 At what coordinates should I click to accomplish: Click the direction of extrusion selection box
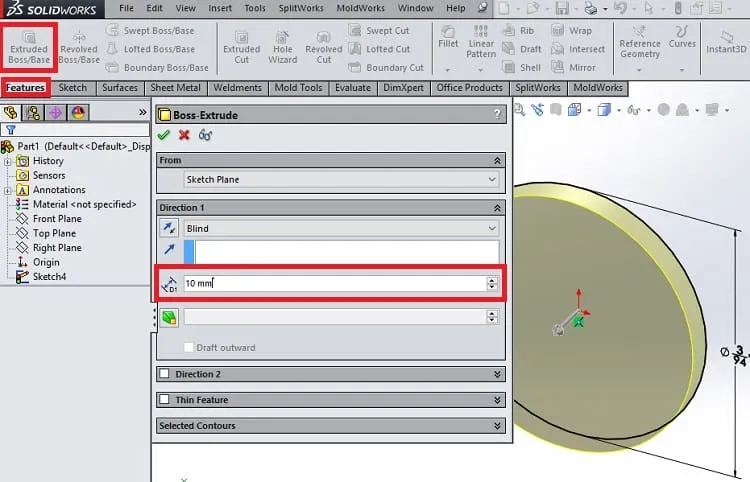coord(342,252)
